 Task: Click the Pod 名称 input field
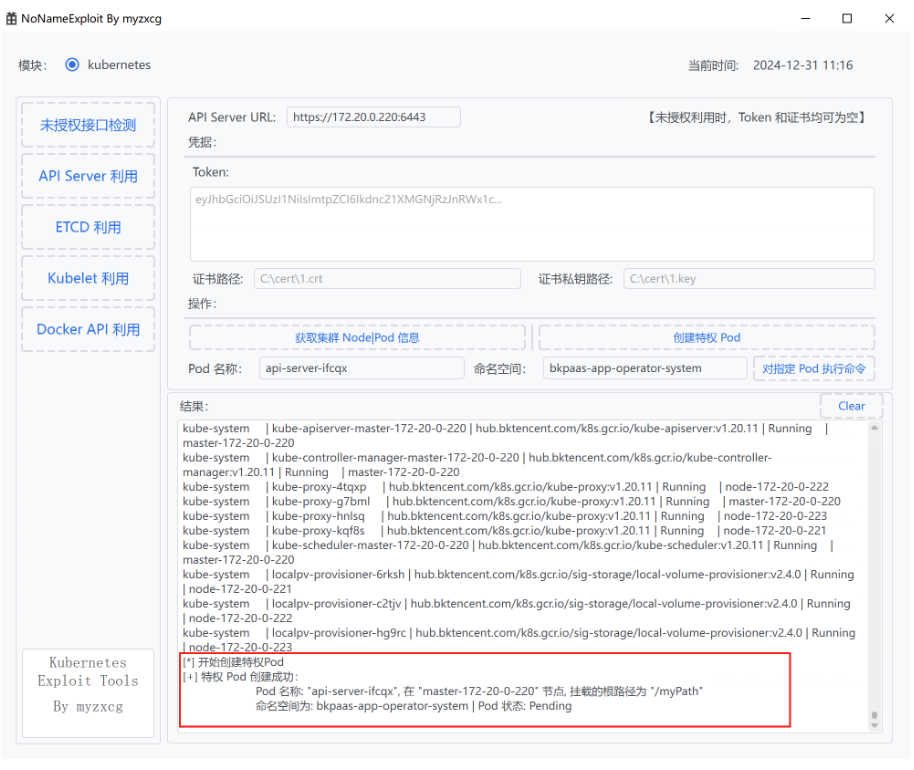tap(361, 368)
